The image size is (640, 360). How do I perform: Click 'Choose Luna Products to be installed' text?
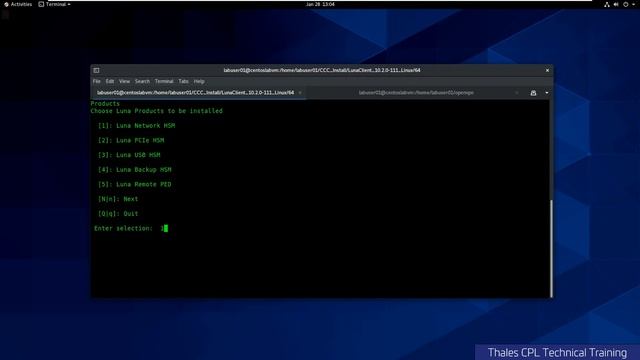click(157, 111)
